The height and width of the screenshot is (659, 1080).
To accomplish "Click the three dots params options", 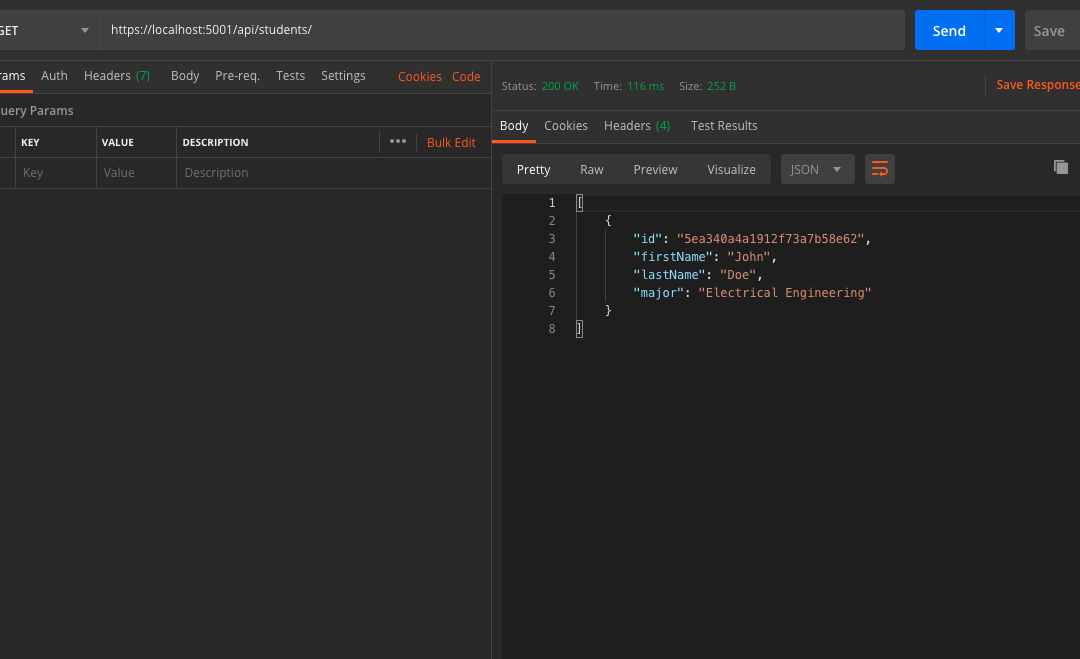I will click(398, 142).
